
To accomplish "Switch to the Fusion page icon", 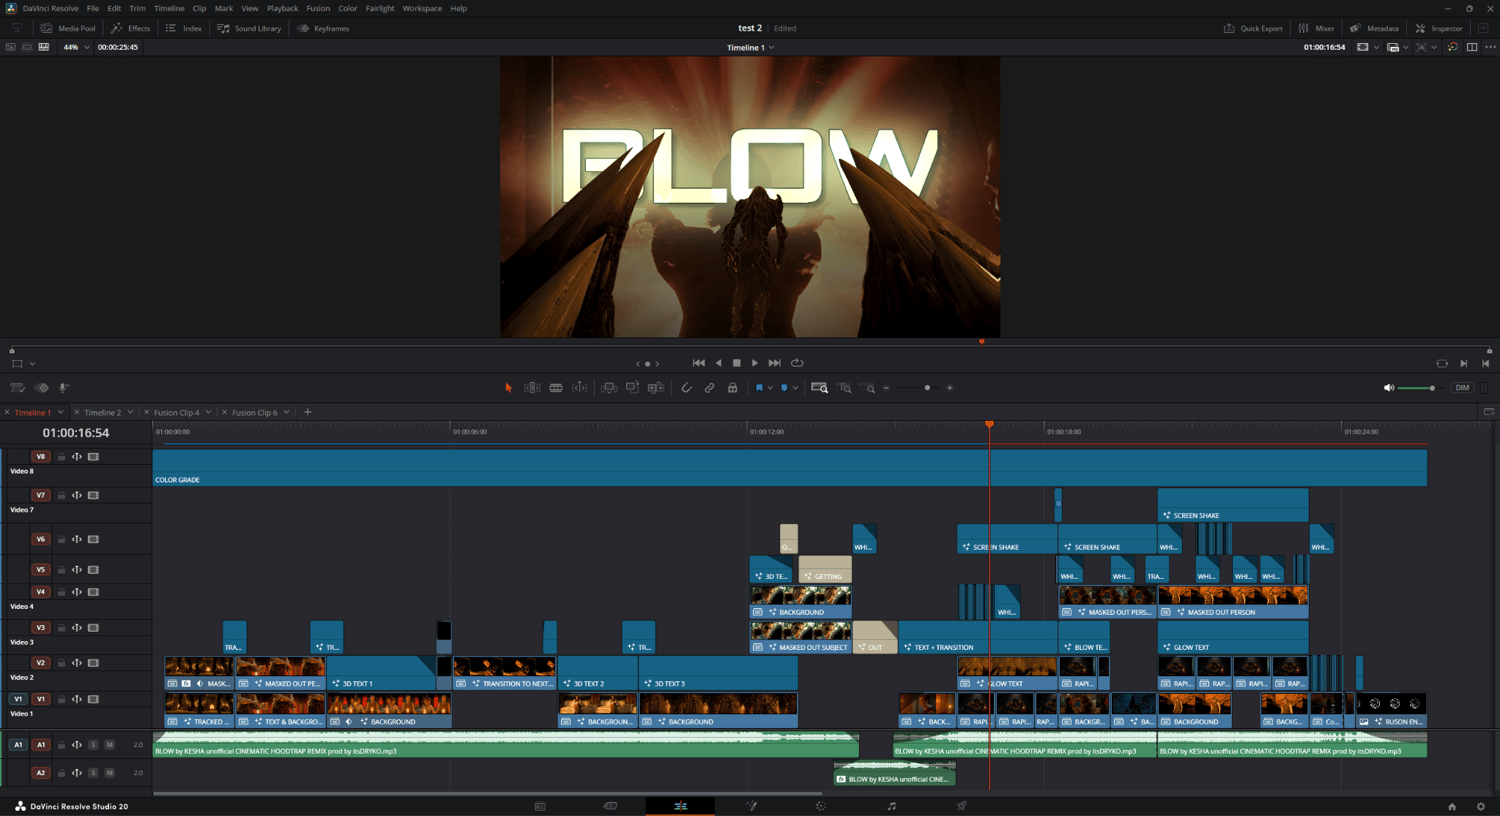I will pyautogui.click(x=751, y=806).
